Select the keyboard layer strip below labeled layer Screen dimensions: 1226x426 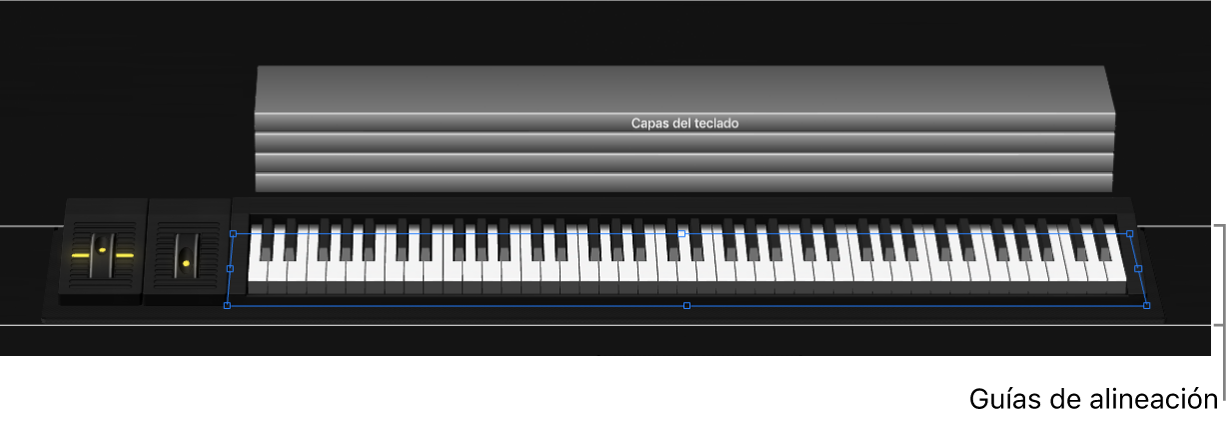tap(685, 143)
